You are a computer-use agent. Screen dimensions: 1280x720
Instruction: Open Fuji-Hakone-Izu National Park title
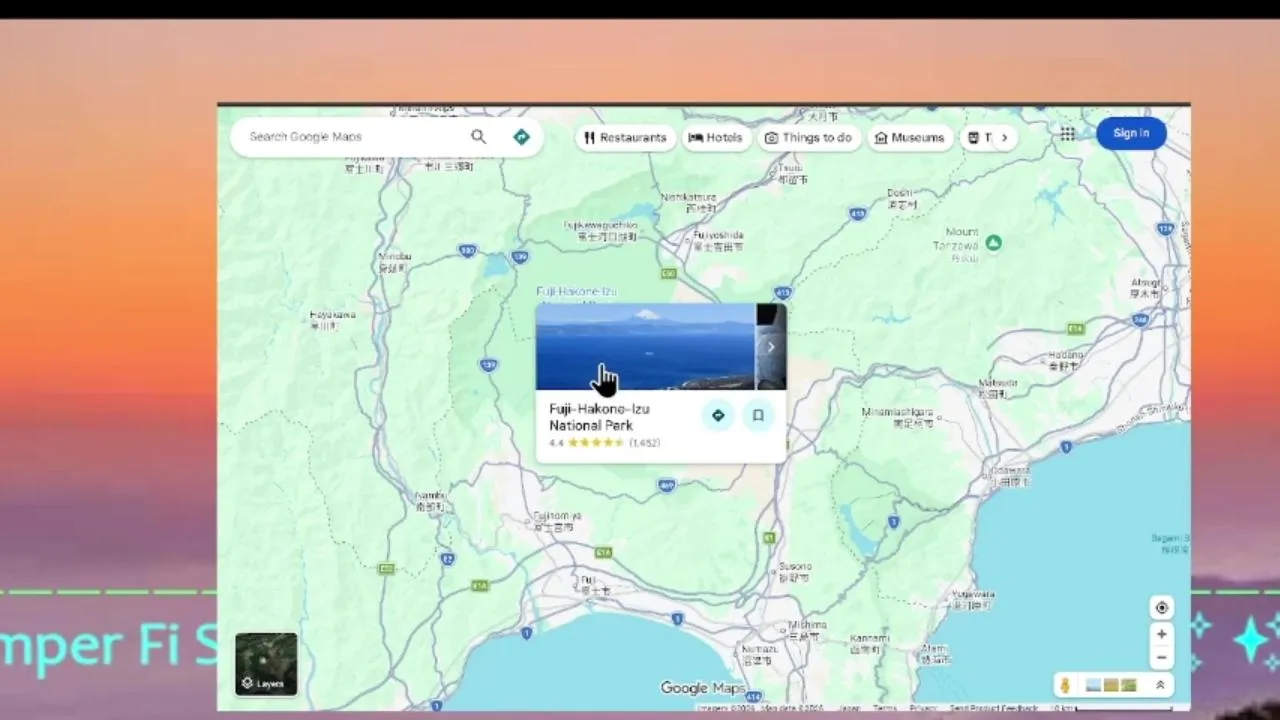point(599,417)
